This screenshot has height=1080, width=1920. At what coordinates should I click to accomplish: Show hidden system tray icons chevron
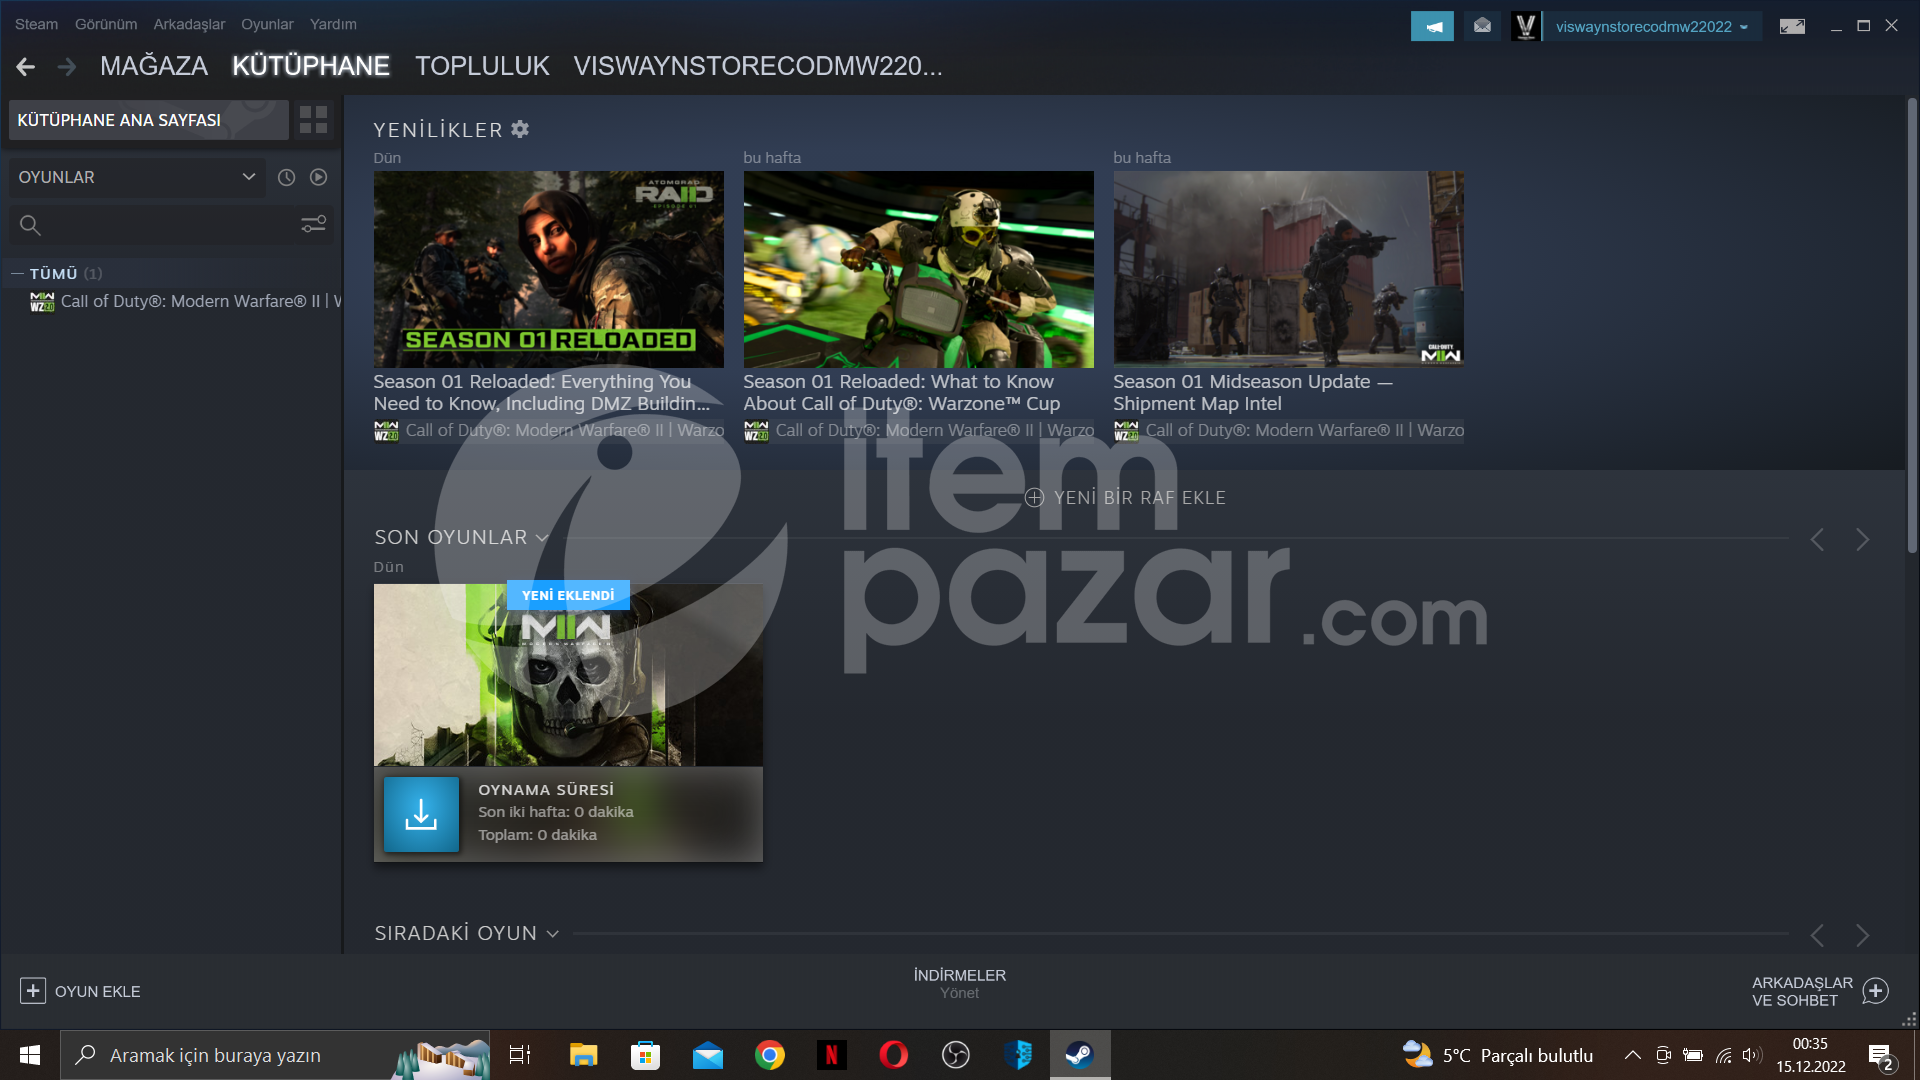point(1632,1055)
